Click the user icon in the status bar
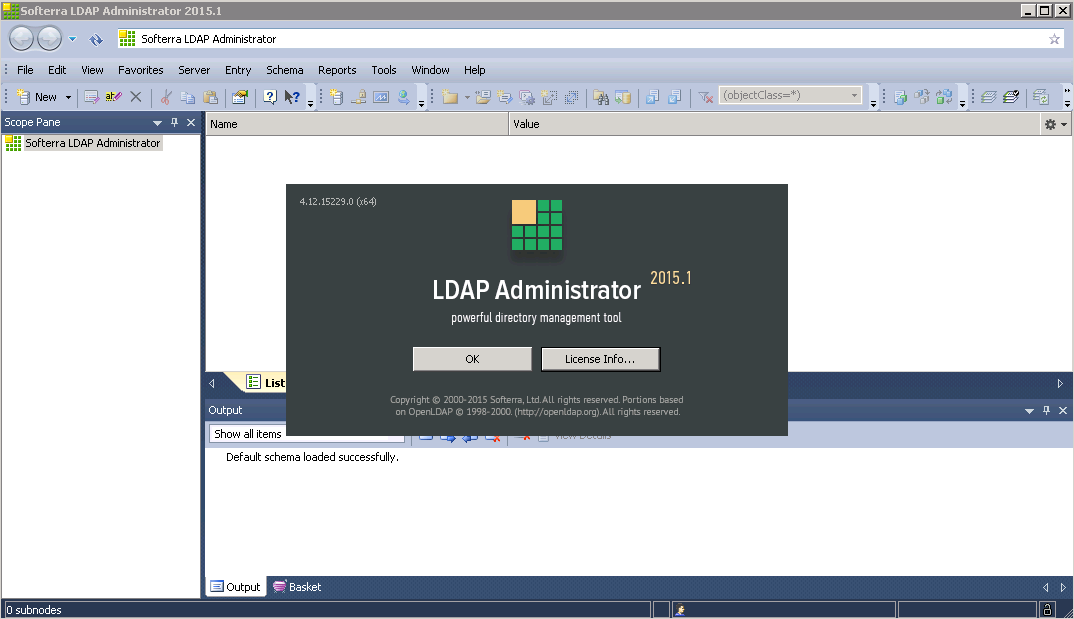The height and width of the screenshot is (619, 1074). click(x=680, y=610)
